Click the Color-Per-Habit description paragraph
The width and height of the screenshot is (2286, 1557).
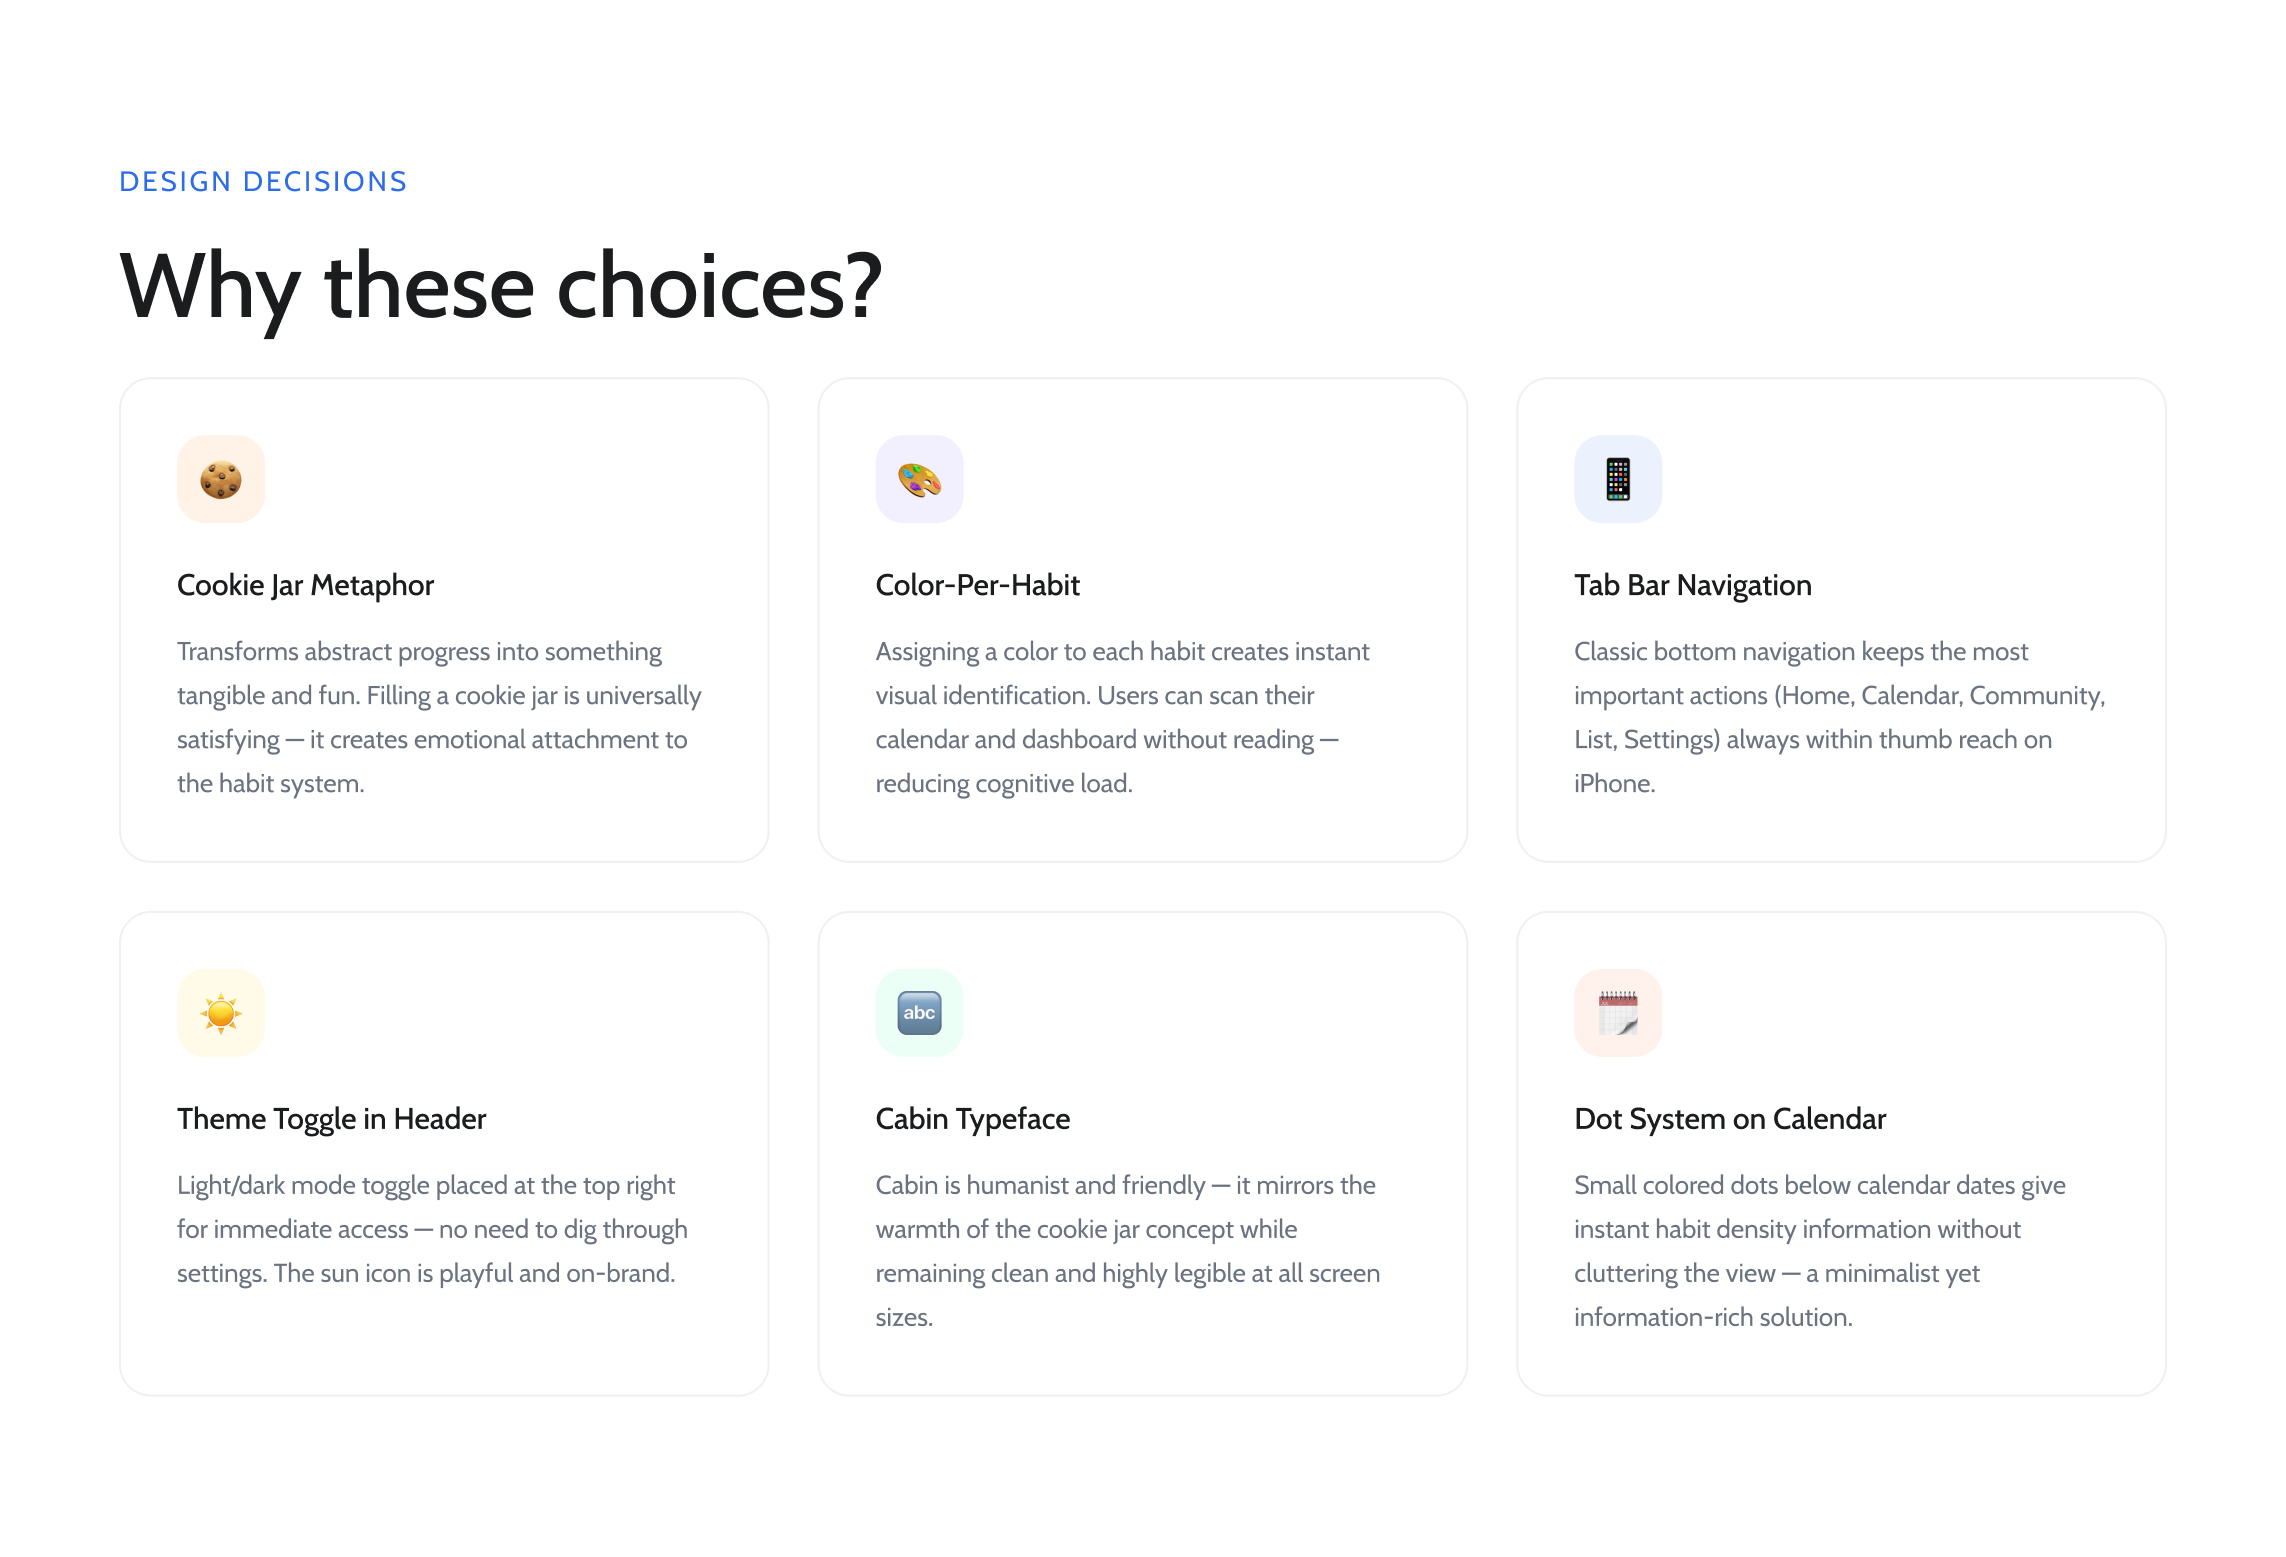coord(1122,717)
